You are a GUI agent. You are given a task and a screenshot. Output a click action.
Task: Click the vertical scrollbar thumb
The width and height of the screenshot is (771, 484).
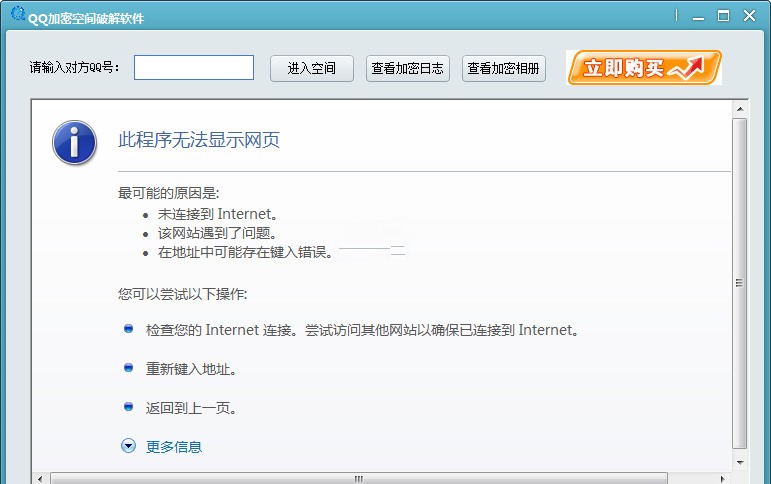point(740,282)
